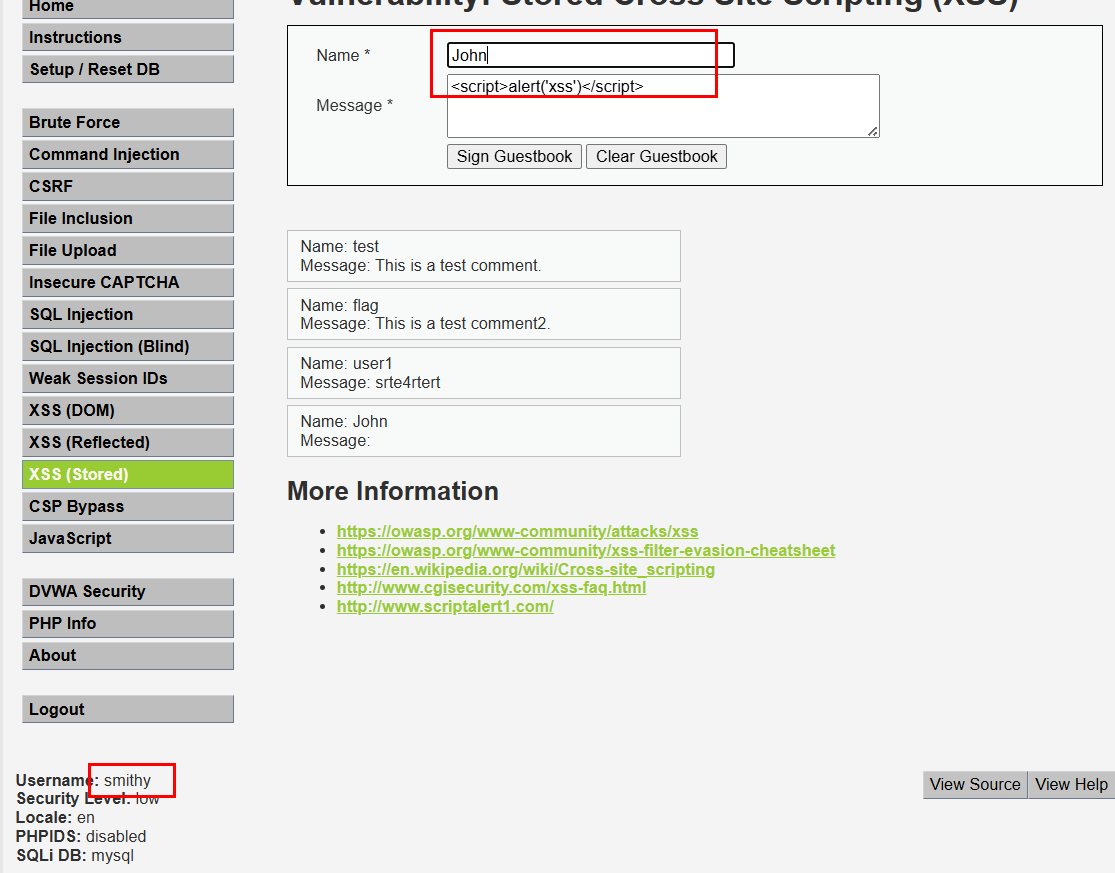Open the About page

(128, 655)
